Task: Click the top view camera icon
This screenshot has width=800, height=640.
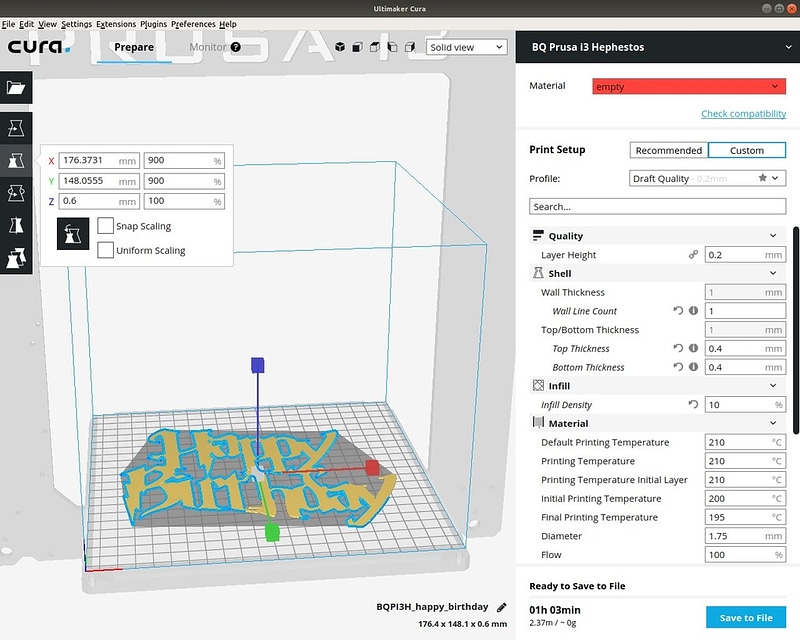Action: (x=375, y=47)
